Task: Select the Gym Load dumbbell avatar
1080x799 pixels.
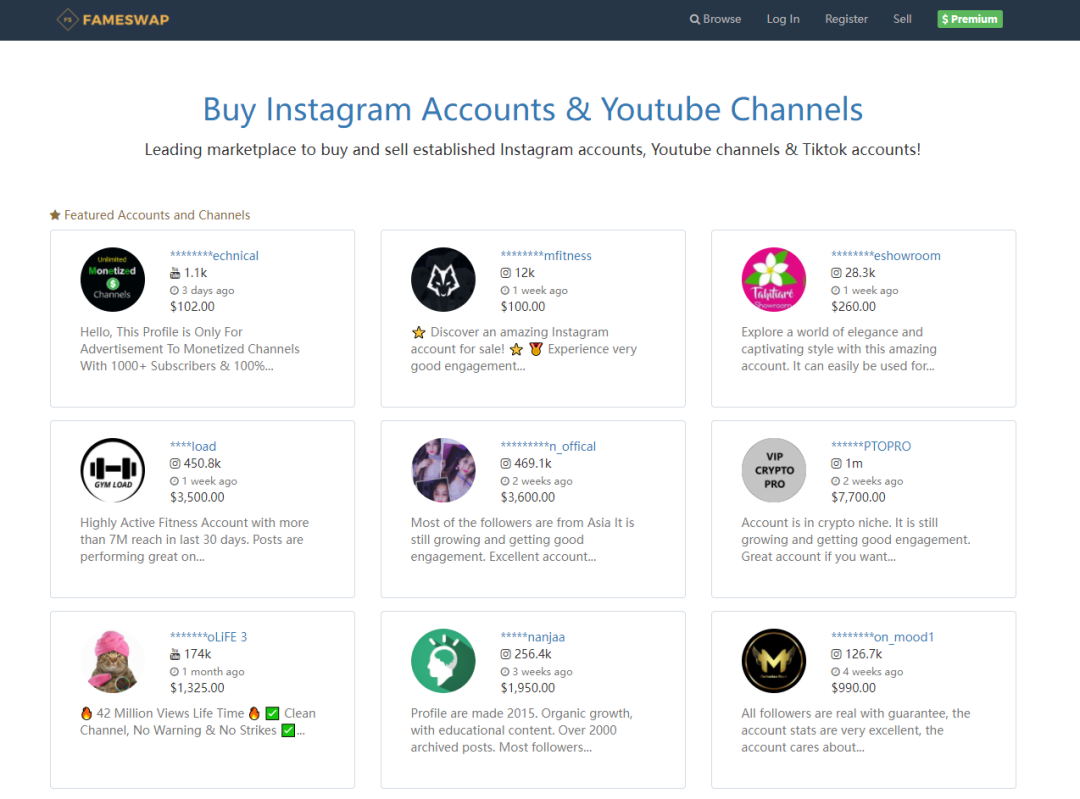Action: (x=113, y=470)
